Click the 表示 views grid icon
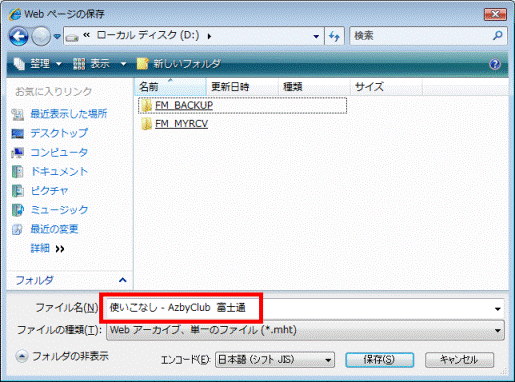This screenshot has height=382, width=515. [x=79, y=63]
